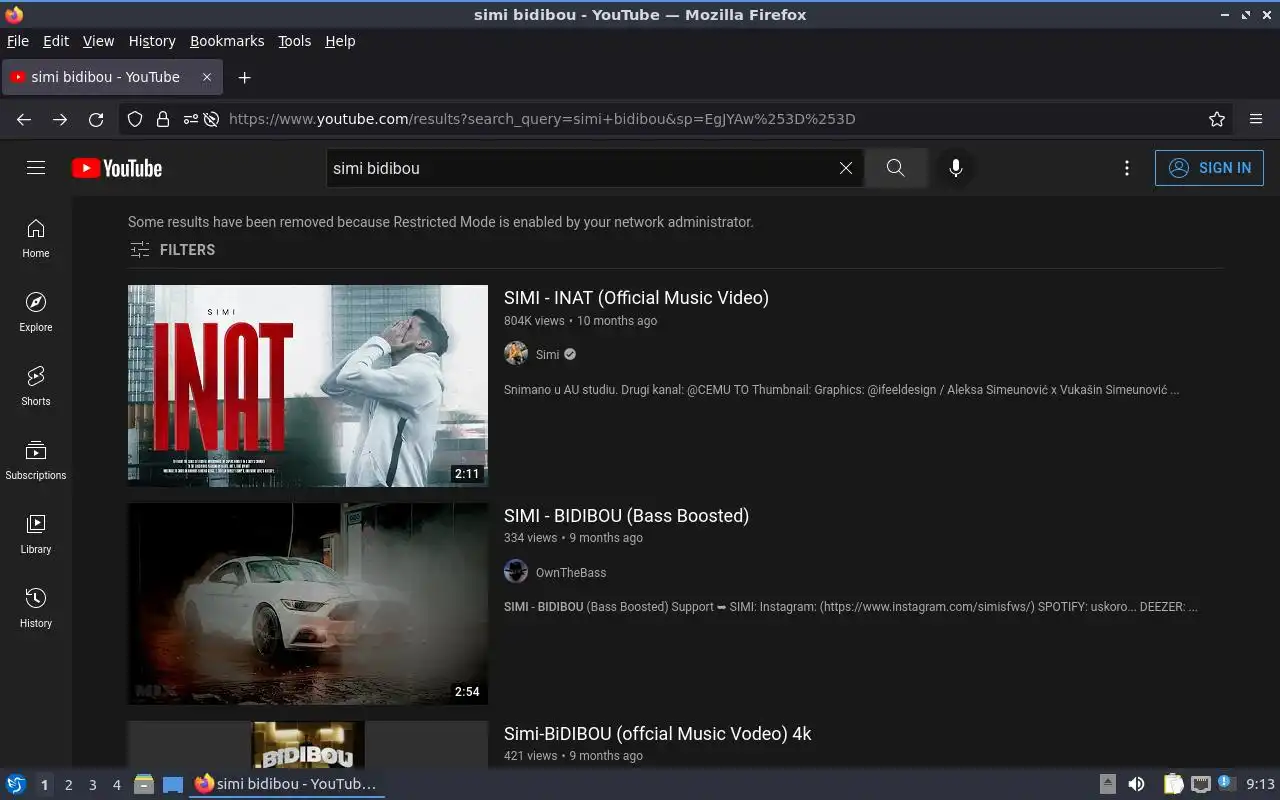This screenshot has height=800, width=1280.
Task: Open the File menu
Action: tap(18, 41)
